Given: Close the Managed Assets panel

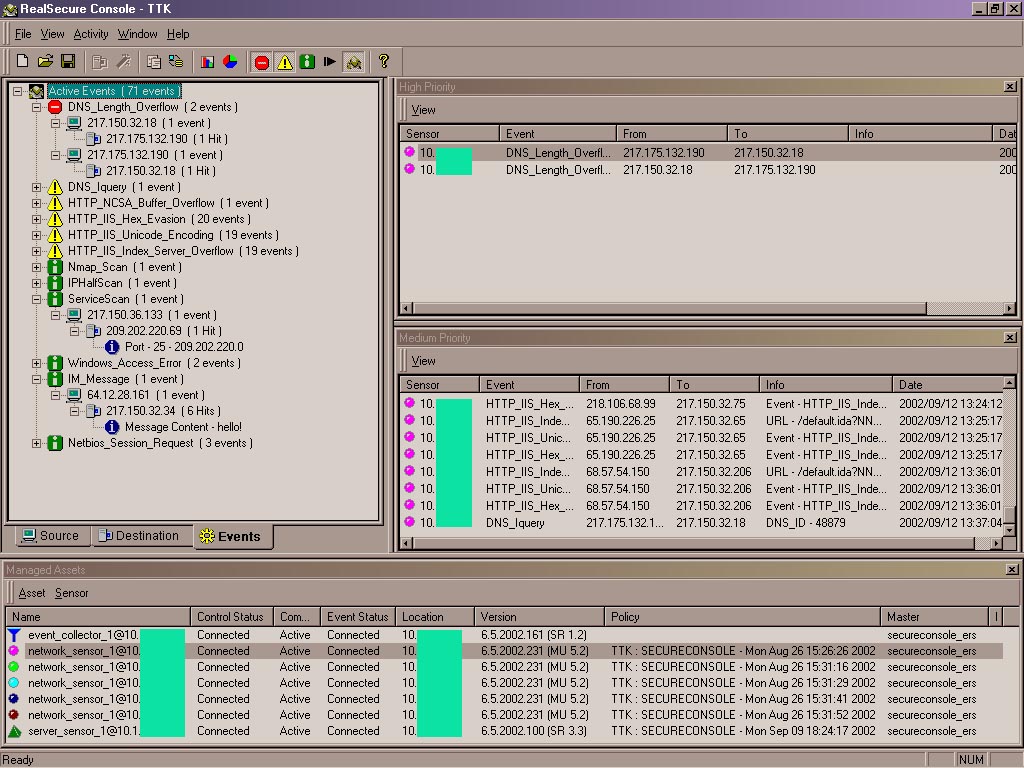Looking at the screenshot, I should 1012,569.
